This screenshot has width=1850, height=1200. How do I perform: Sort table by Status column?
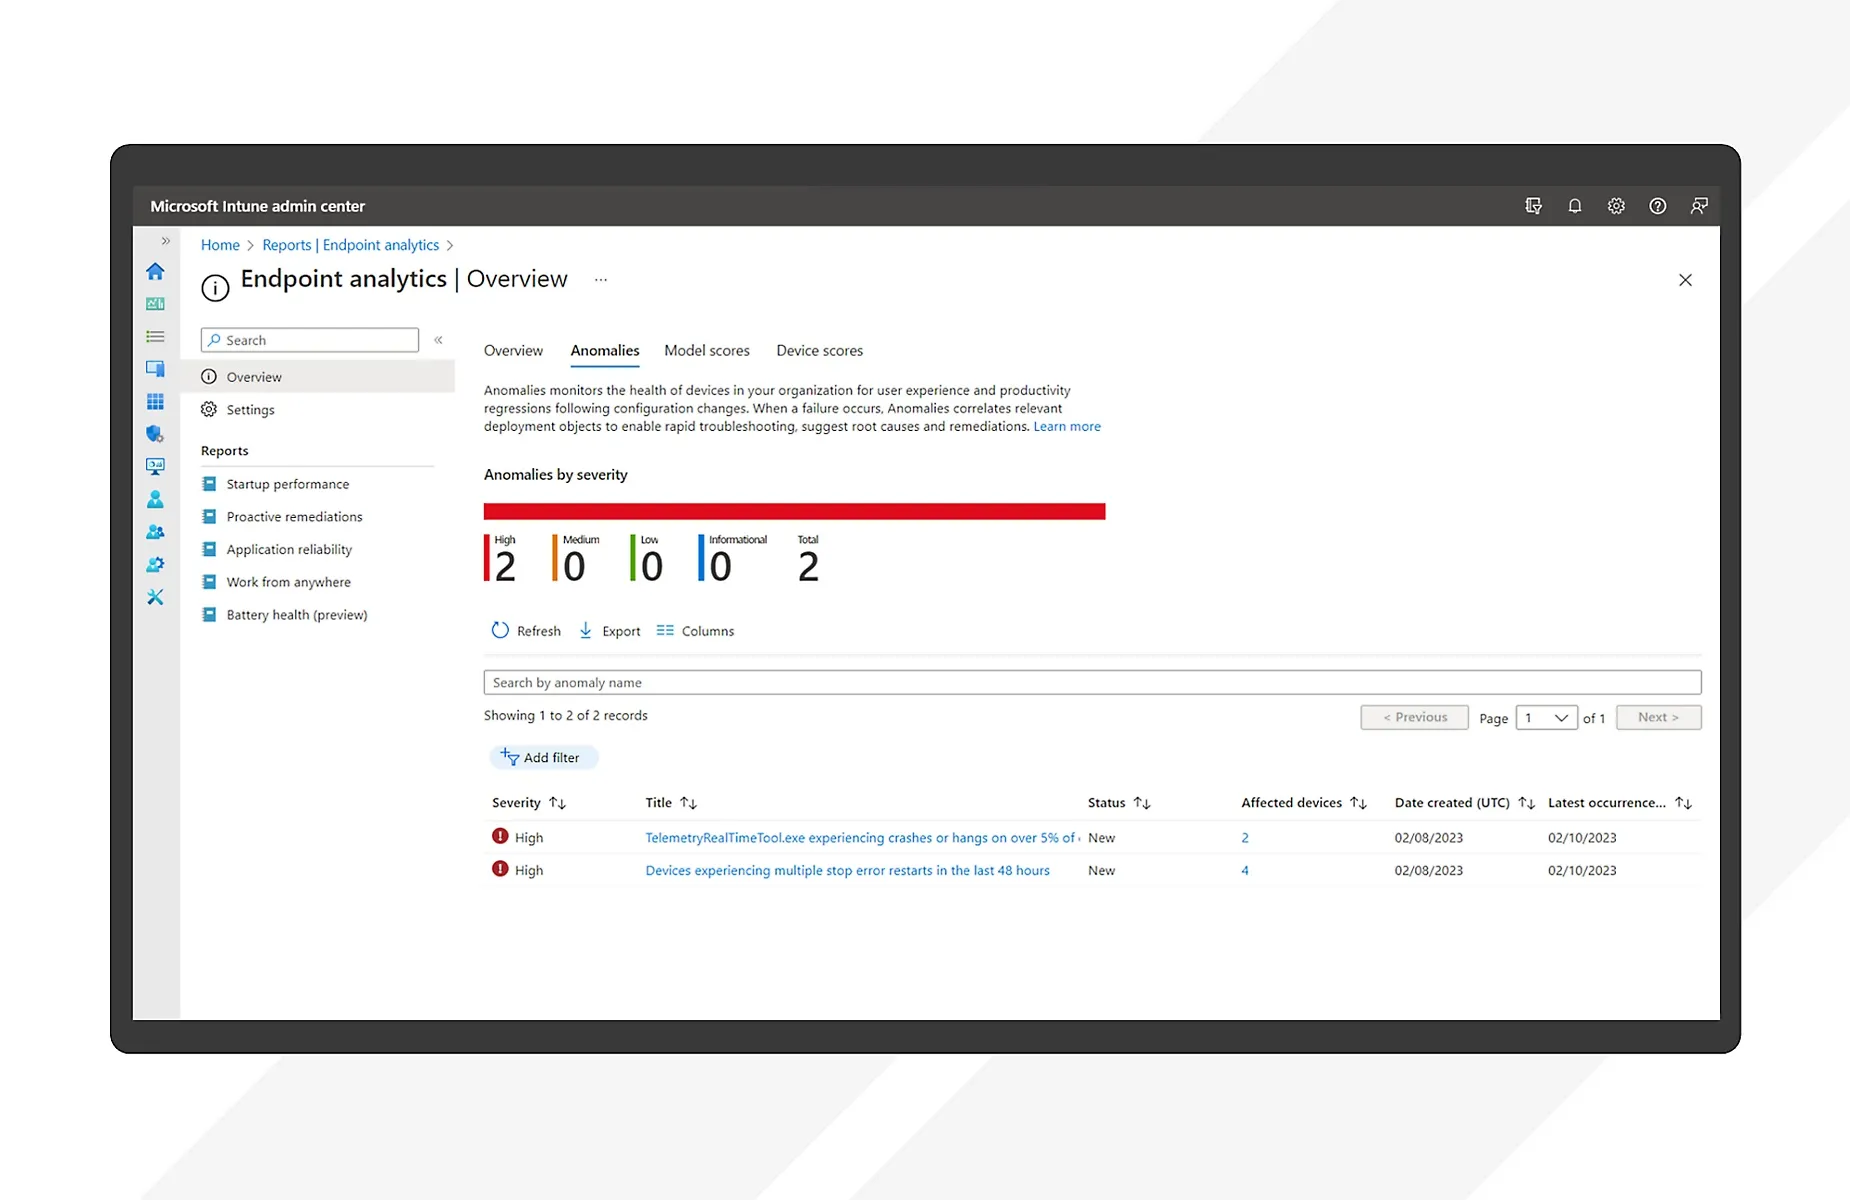1141,803
